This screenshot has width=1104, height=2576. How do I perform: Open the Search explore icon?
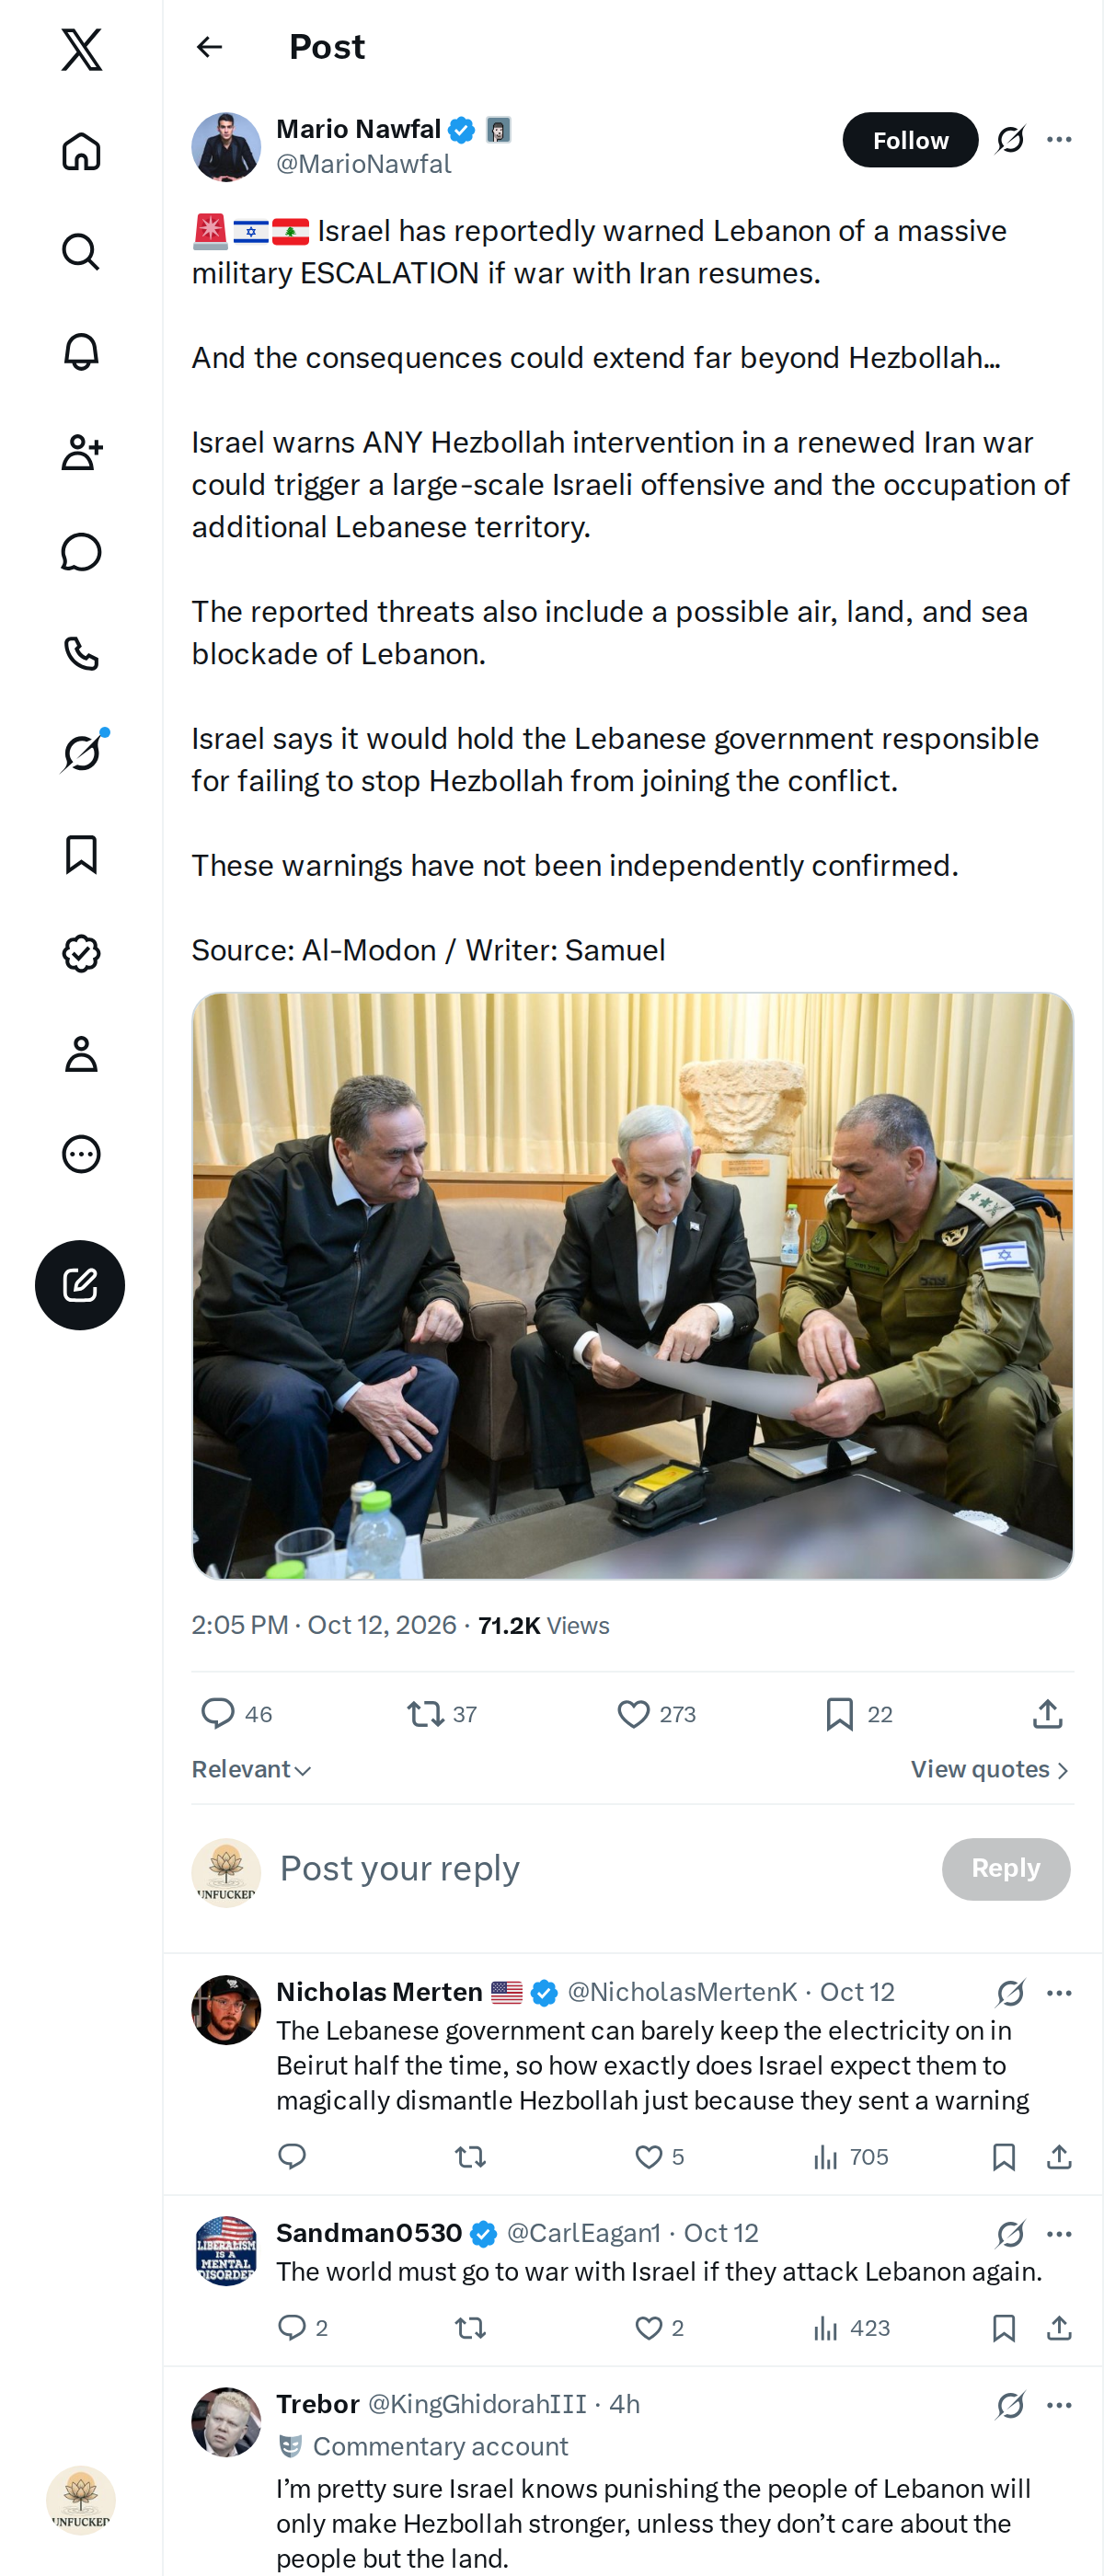[x=81, y=252]
